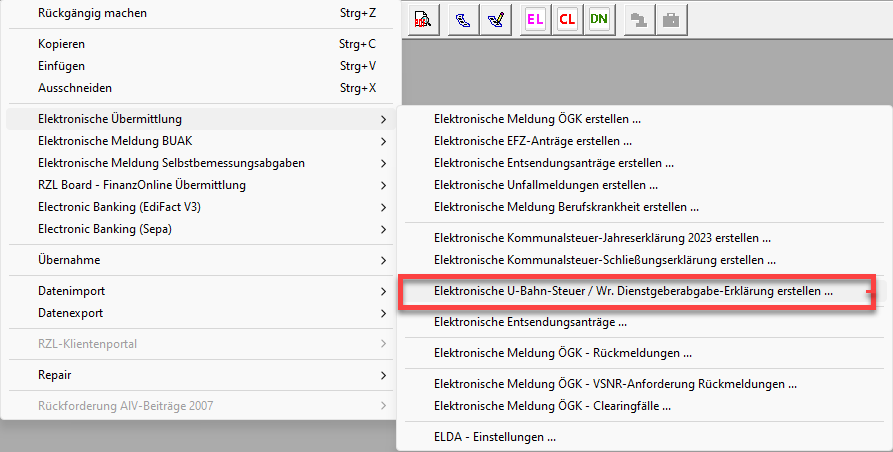Choose Rückgängig machen from the menu

pos(92,13)
